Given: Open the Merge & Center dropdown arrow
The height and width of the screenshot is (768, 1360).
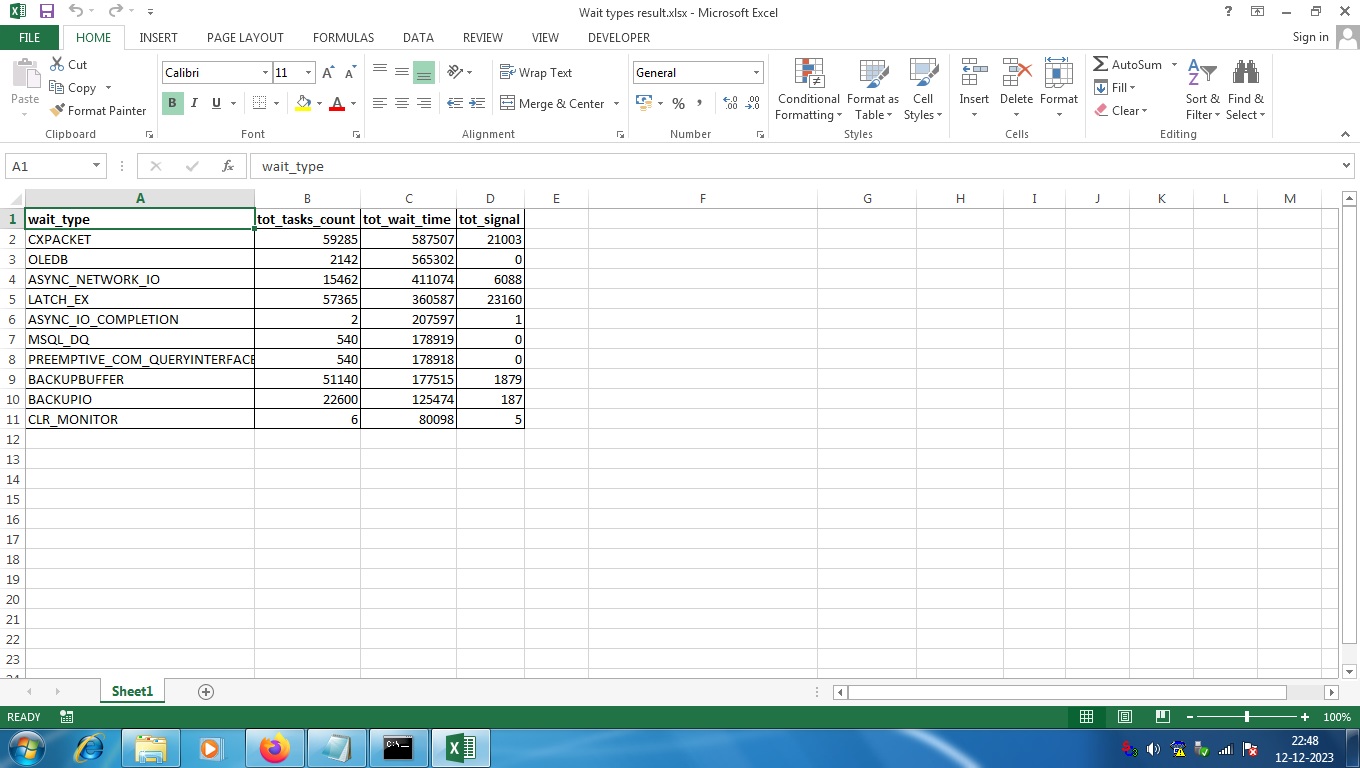Looking at the screenshot, I should pos(616,103).
